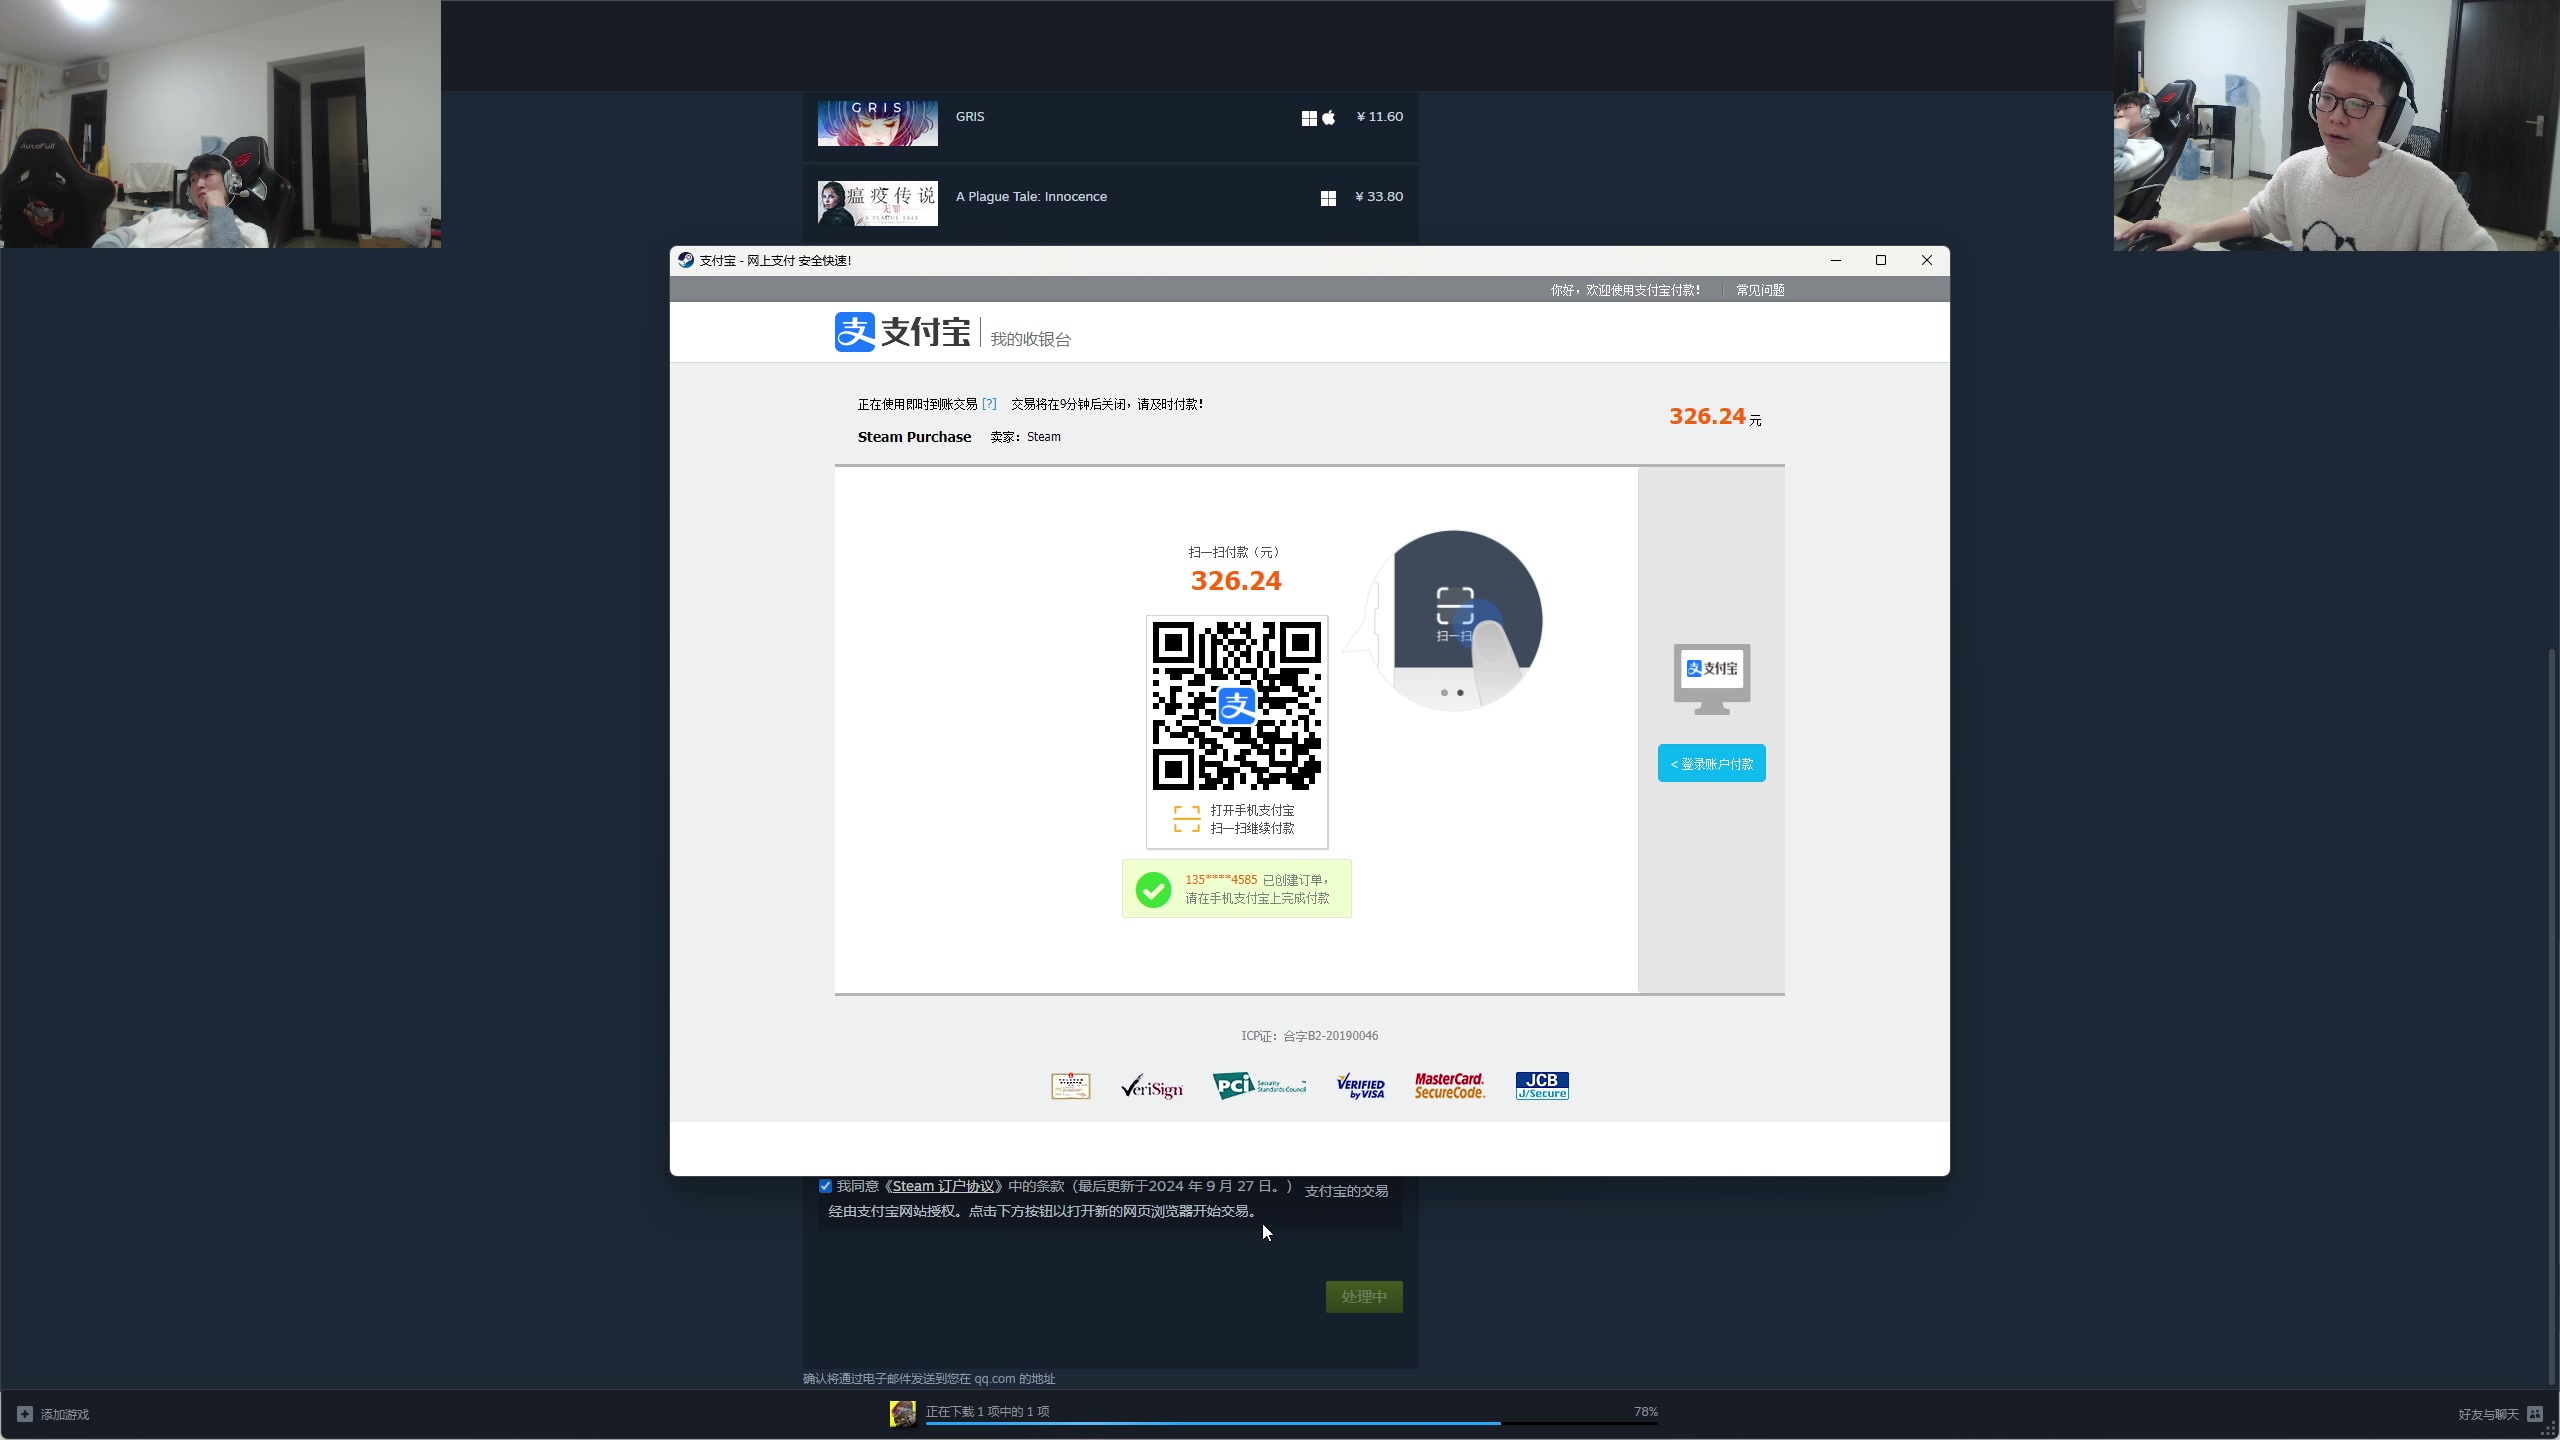Click the Windows icon on the Plague Tale row
This screenshot has width=2560, height=1440.
click(x=1328, y=199)
